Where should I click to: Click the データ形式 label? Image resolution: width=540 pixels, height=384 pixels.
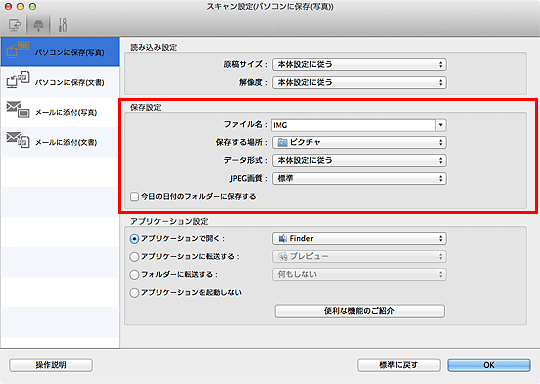click(246, 160)
